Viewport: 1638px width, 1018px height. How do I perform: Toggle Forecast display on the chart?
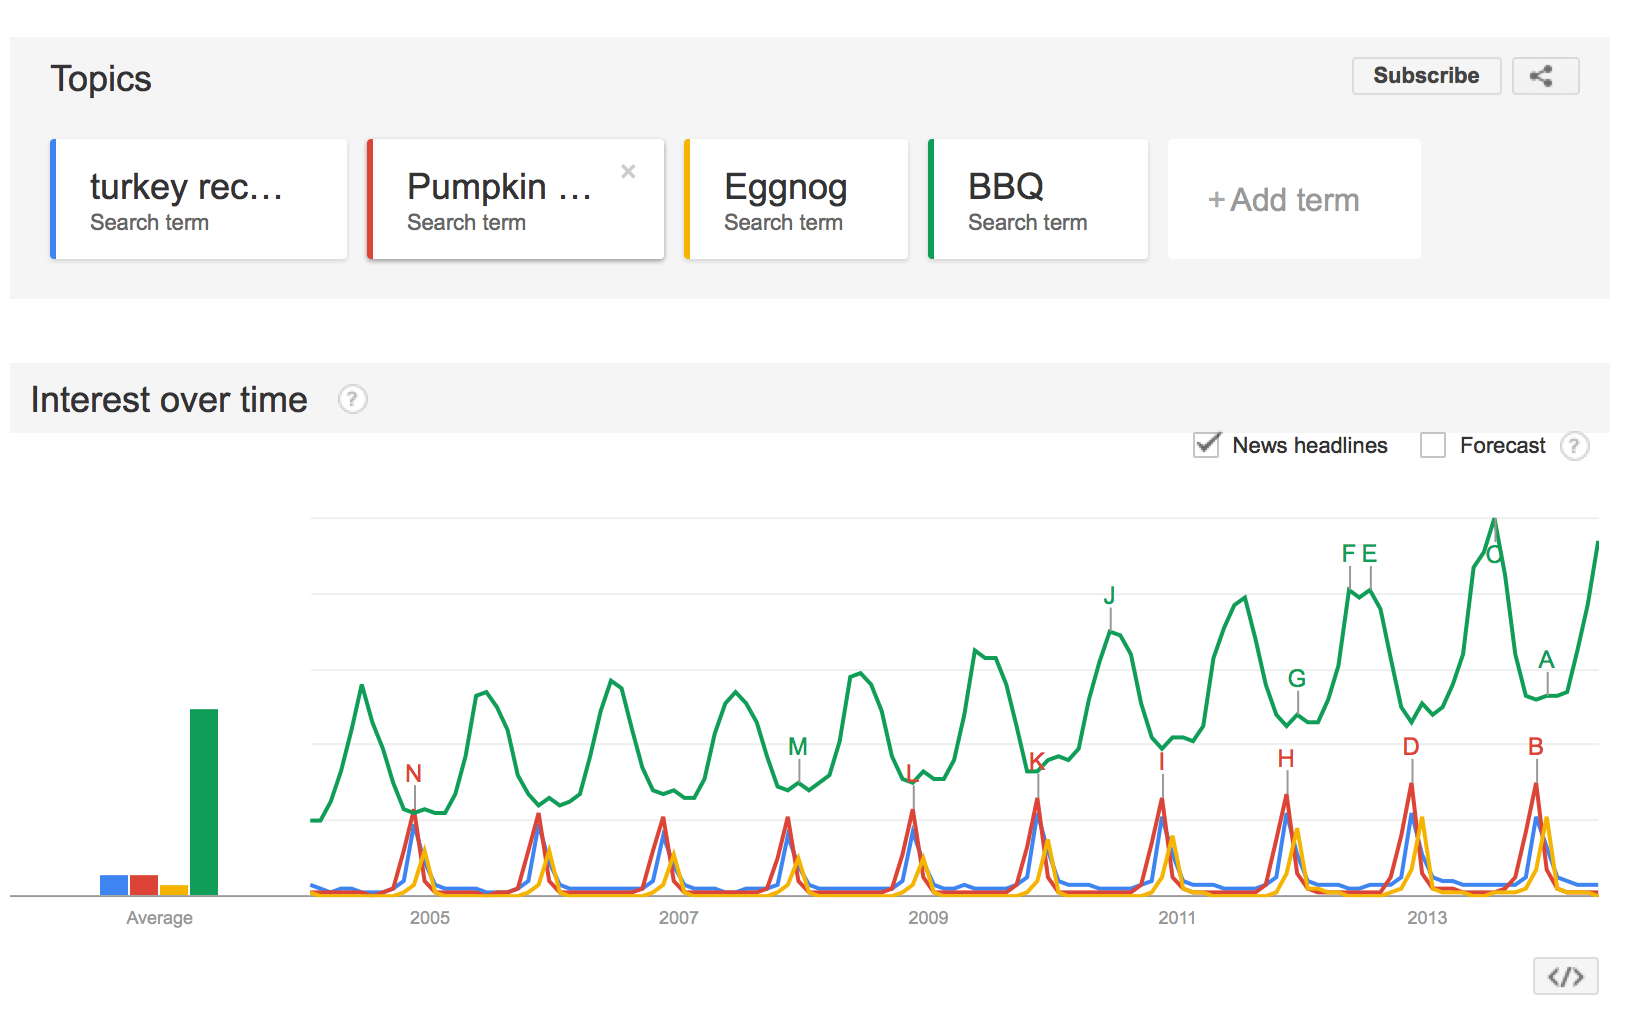(1433, 446)
